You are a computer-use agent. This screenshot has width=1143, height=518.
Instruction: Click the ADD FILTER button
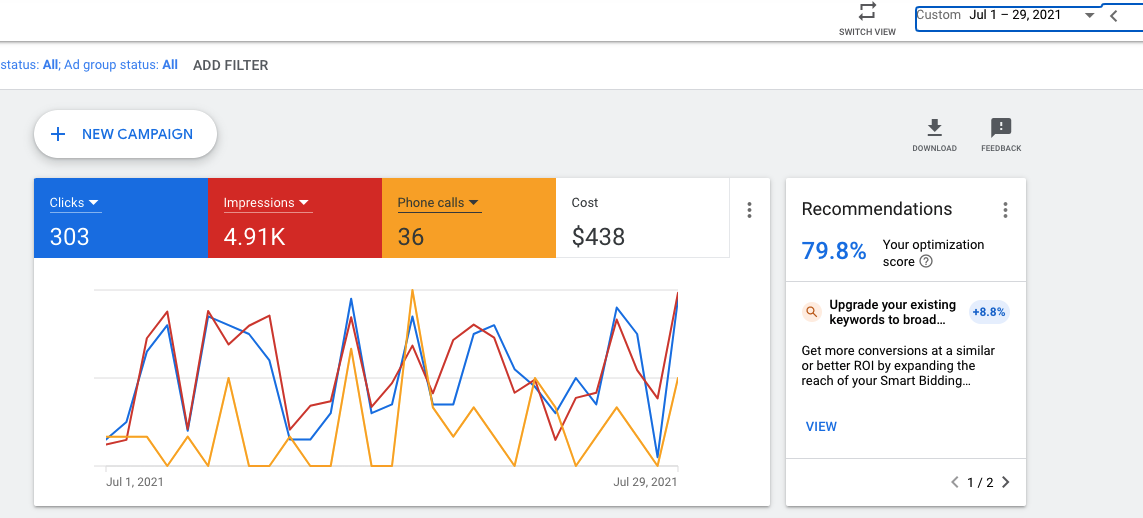click(230, 65)
